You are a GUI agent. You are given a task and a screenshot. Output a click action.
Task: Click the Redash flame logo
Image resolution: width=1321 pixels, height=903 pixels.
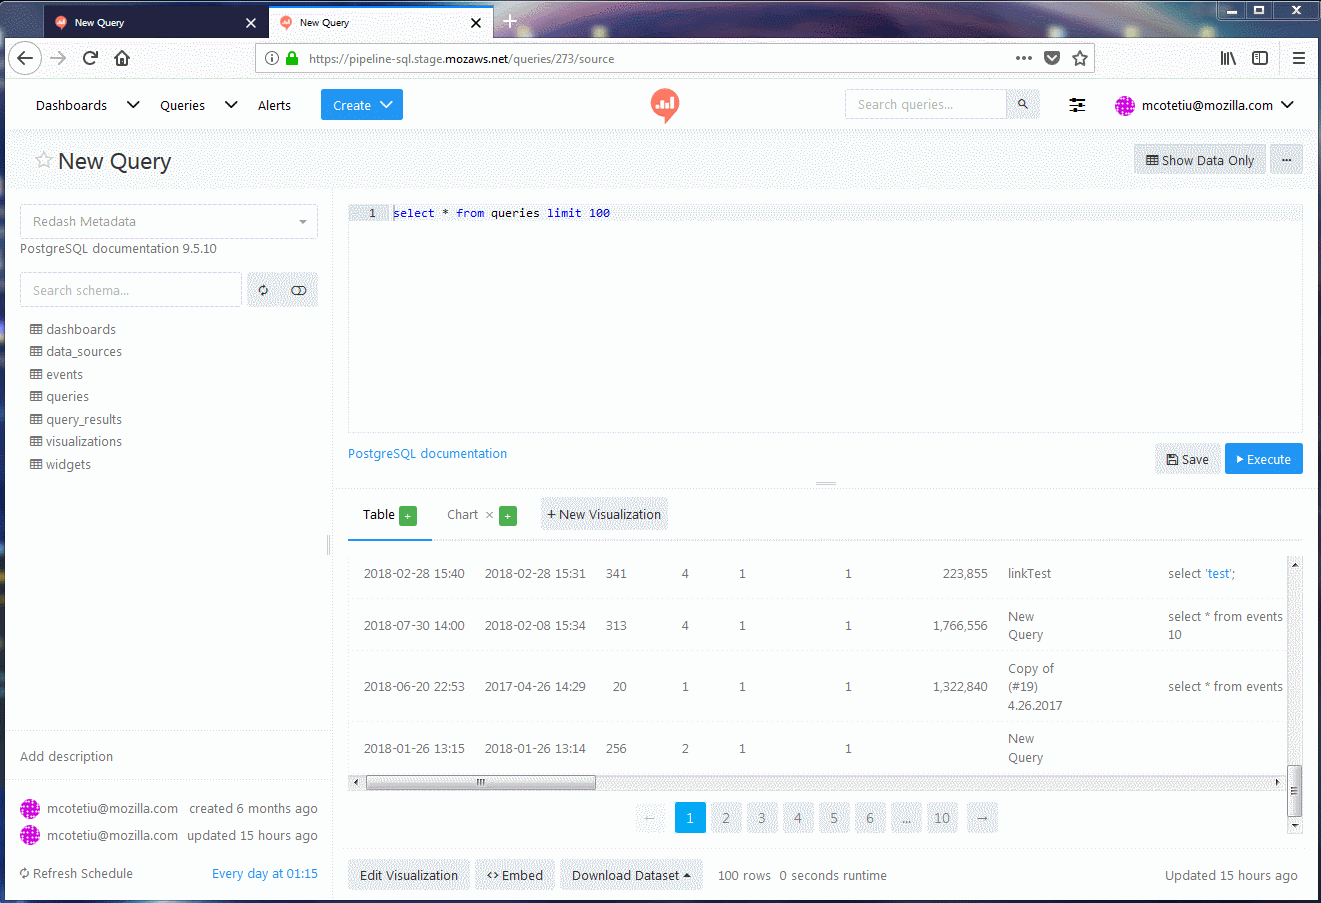click(x=664, y=104)
